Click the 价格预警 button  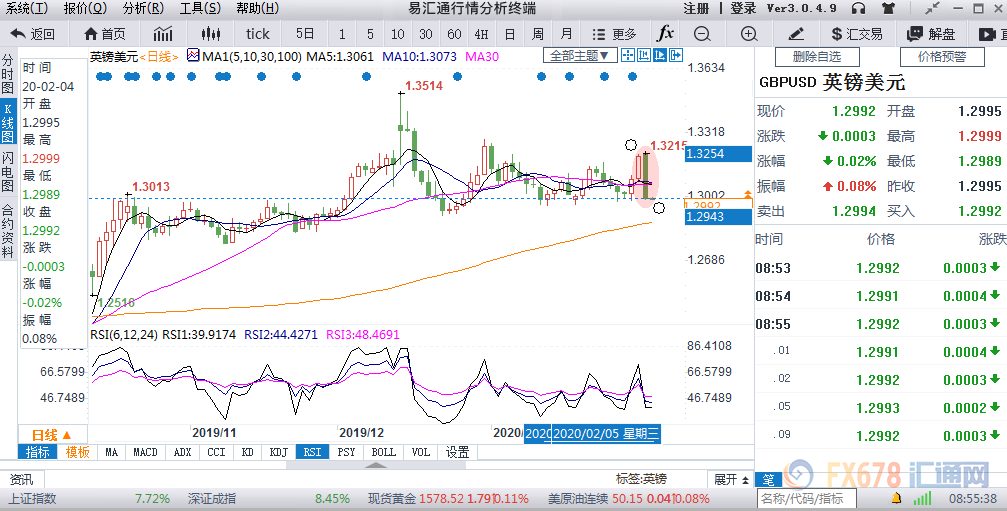(941, 56)
